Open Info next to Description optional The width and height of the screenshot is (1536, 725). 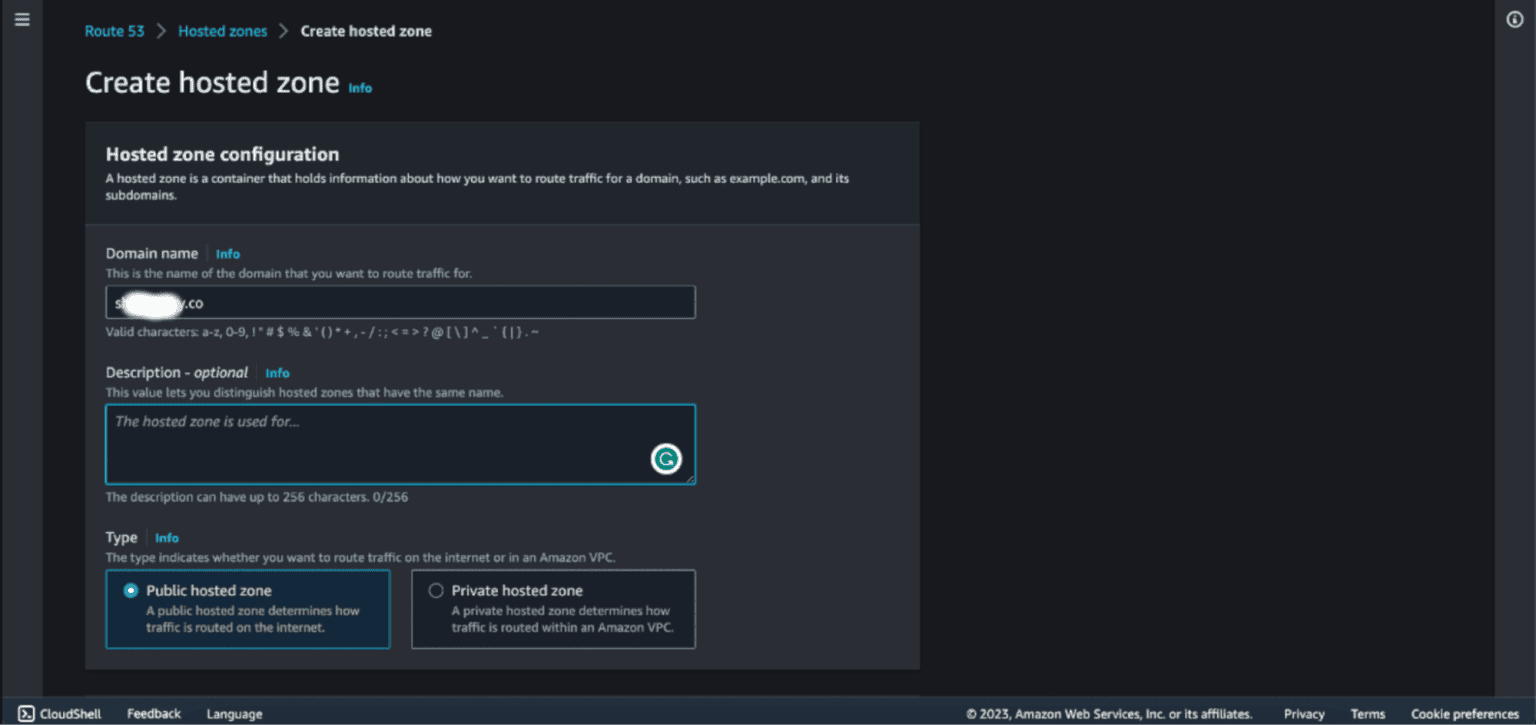click(277, 372)
